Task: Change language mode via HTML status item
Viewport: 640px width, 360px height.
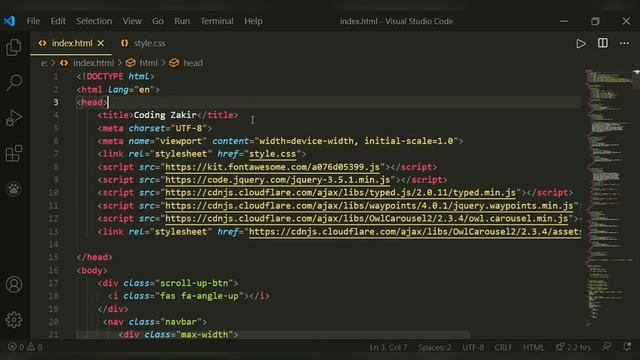Action: [x=533, y=347]
